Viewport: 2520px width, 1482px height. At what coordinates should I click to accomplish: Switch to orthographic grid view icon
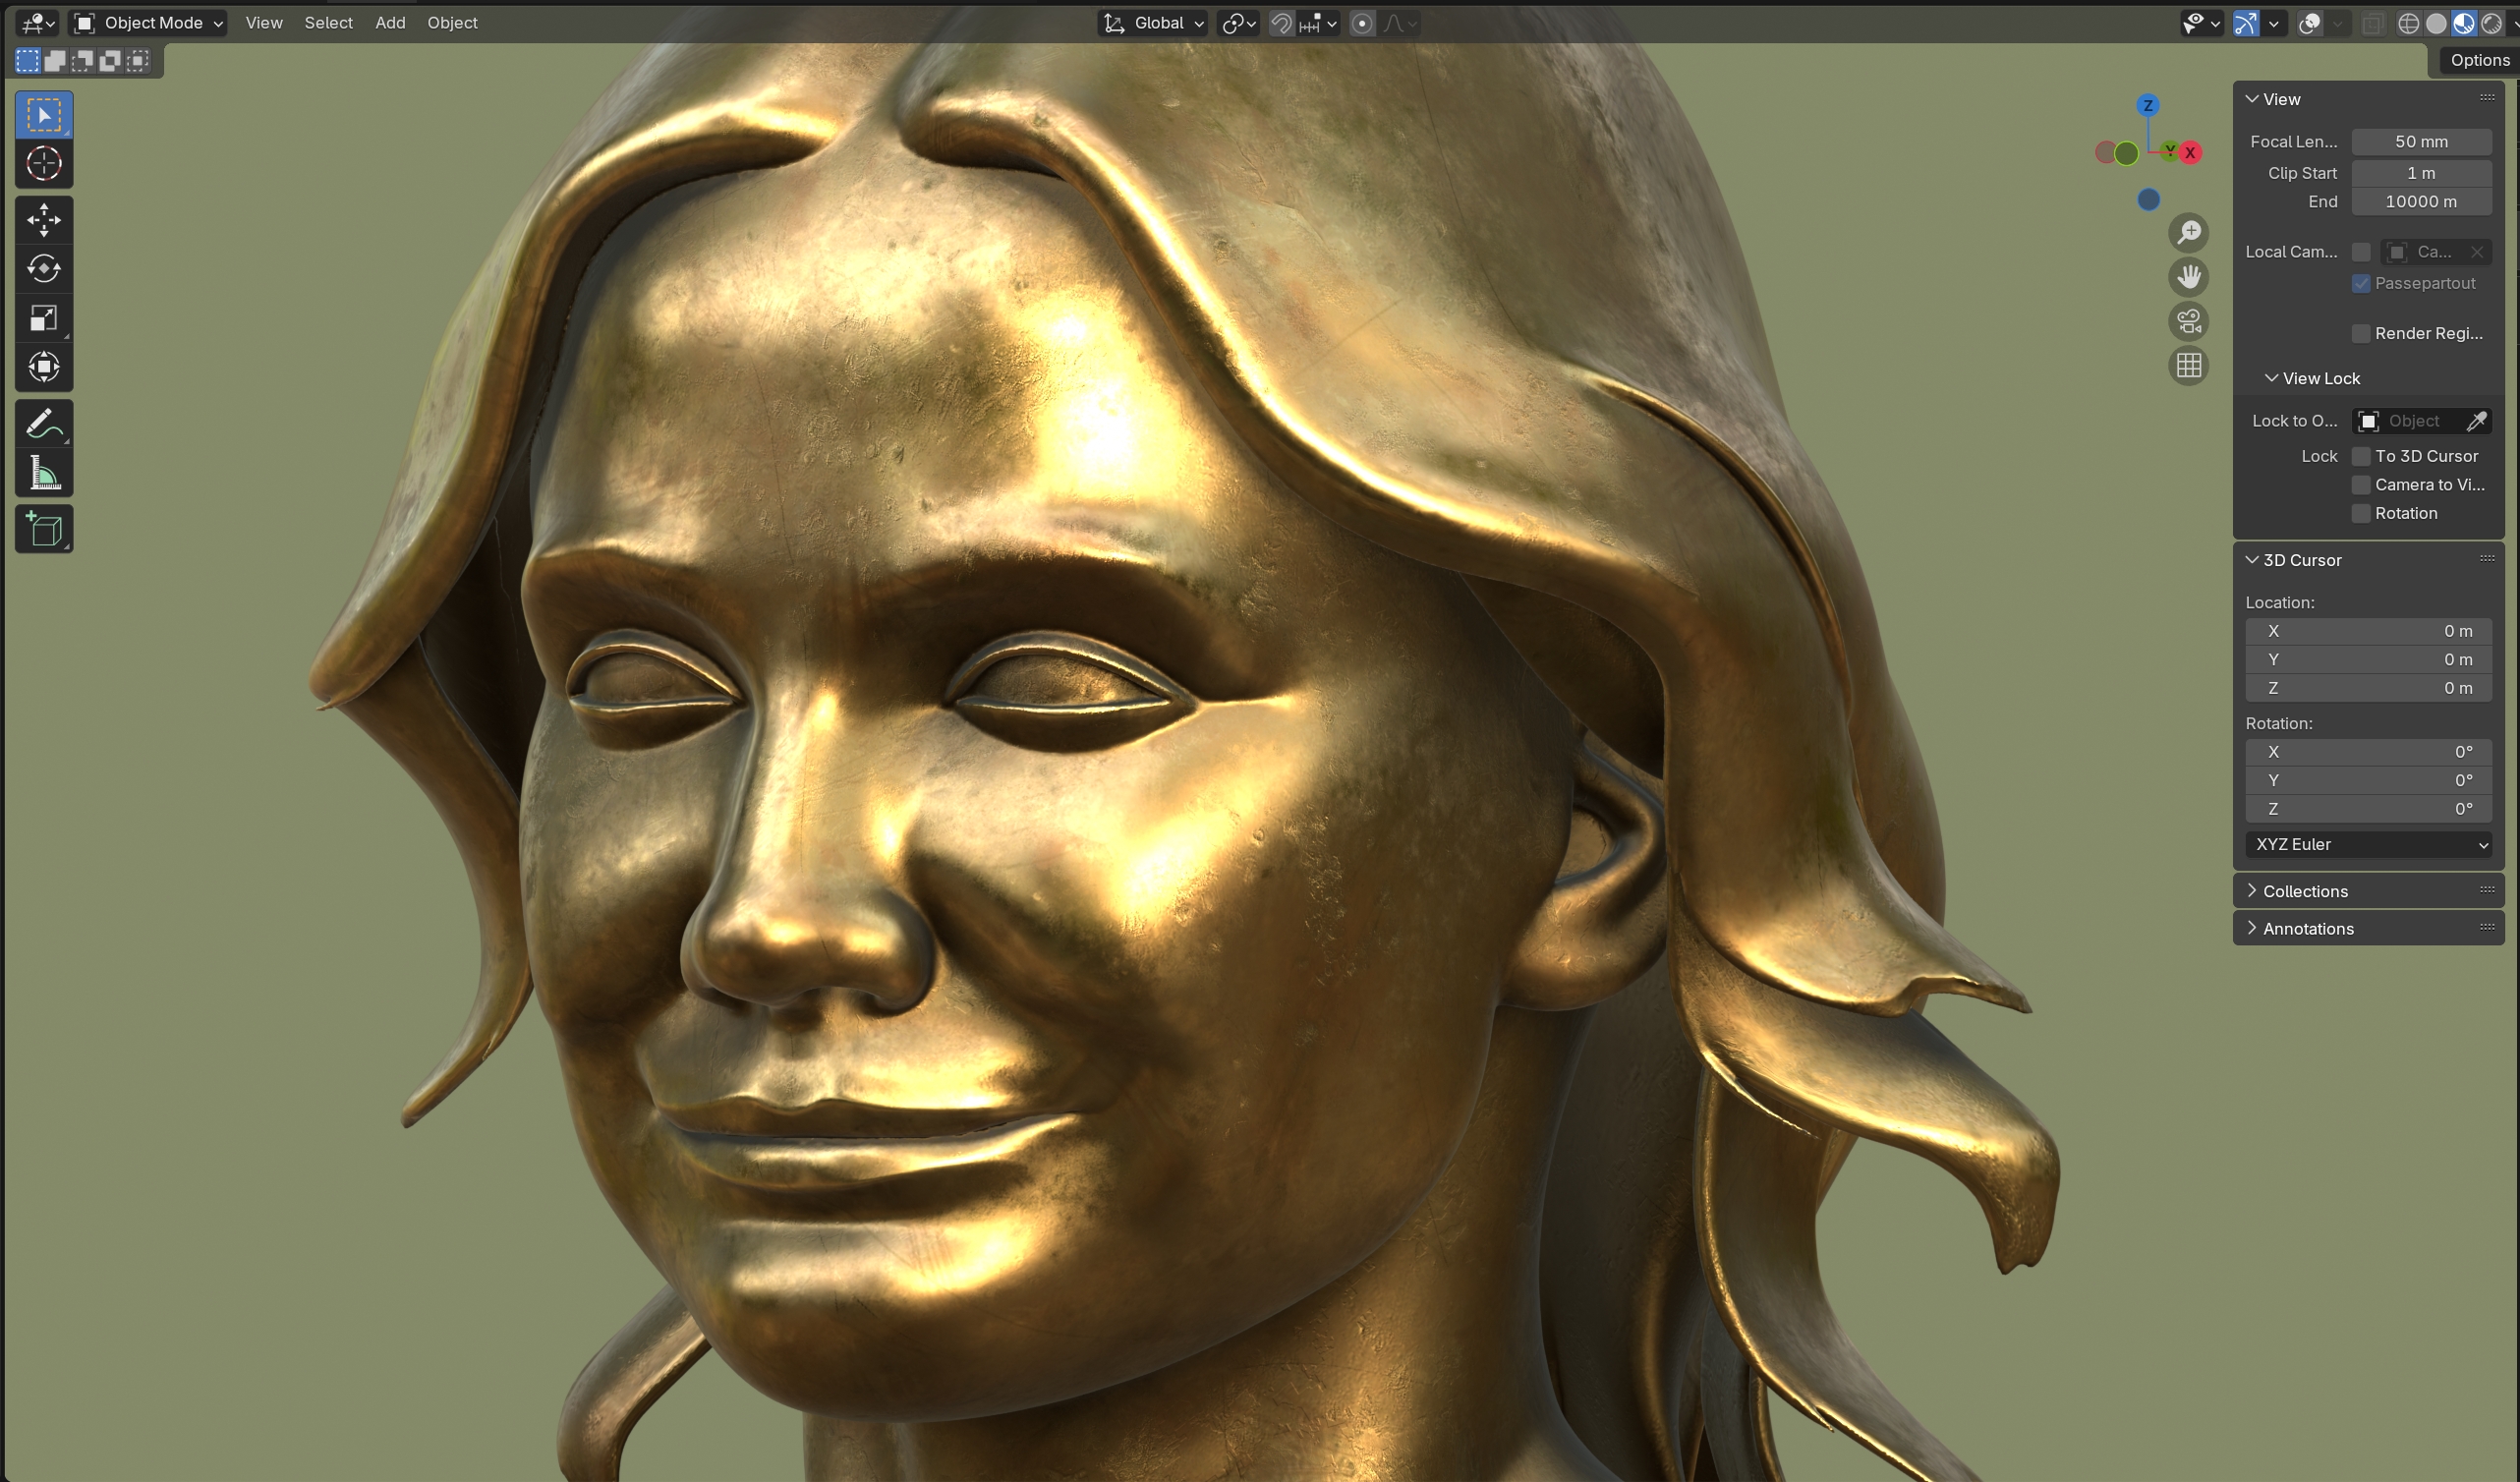click(2188, 366)
